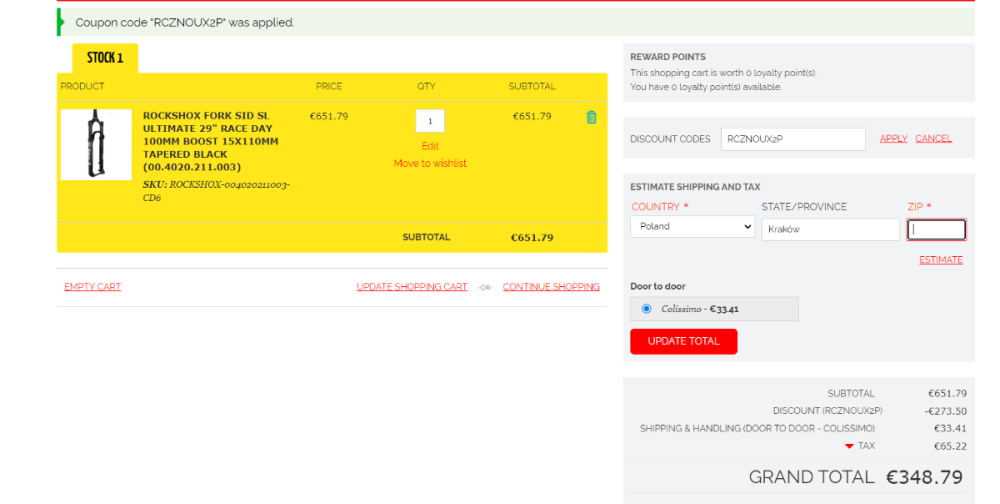
Task: Select the REWARD POINTS heading
Action: 668,57
